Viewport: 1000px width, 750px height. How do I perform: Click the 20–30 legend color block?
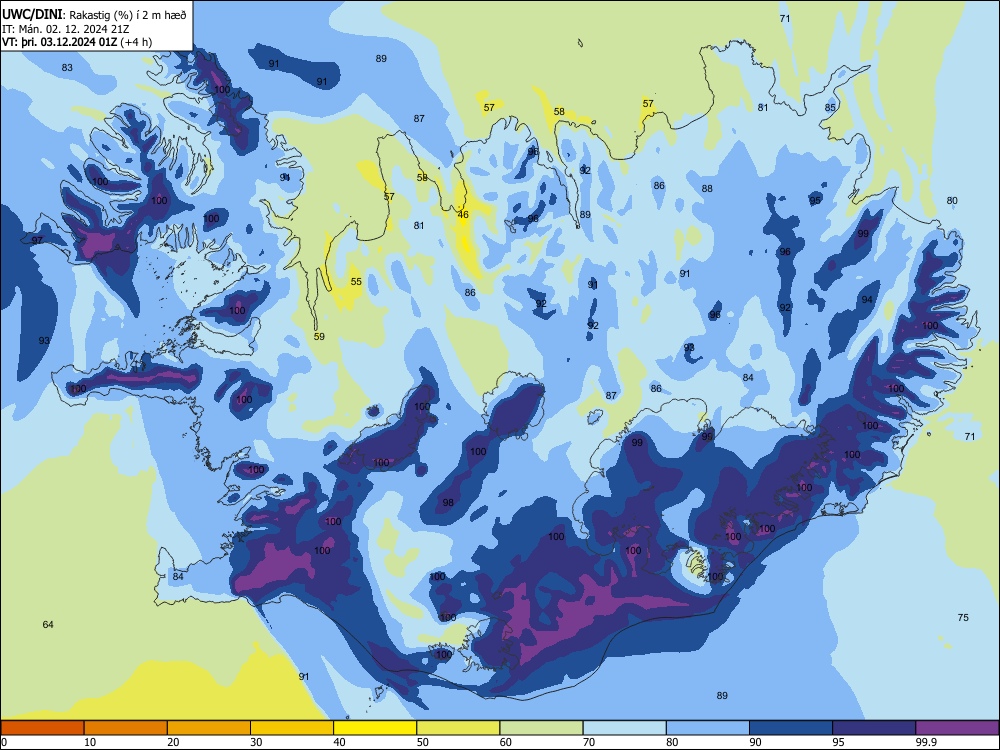(x=209, y=728)
